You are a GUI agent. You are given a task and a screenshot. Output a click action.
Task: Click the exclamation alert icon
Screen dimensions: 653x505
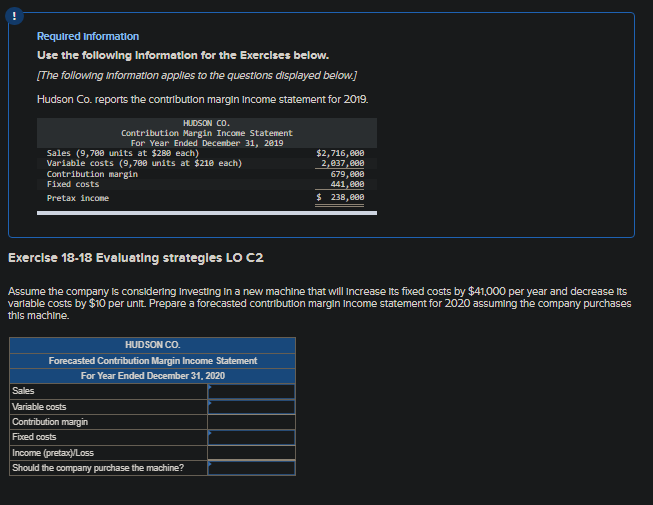(14, 16)
